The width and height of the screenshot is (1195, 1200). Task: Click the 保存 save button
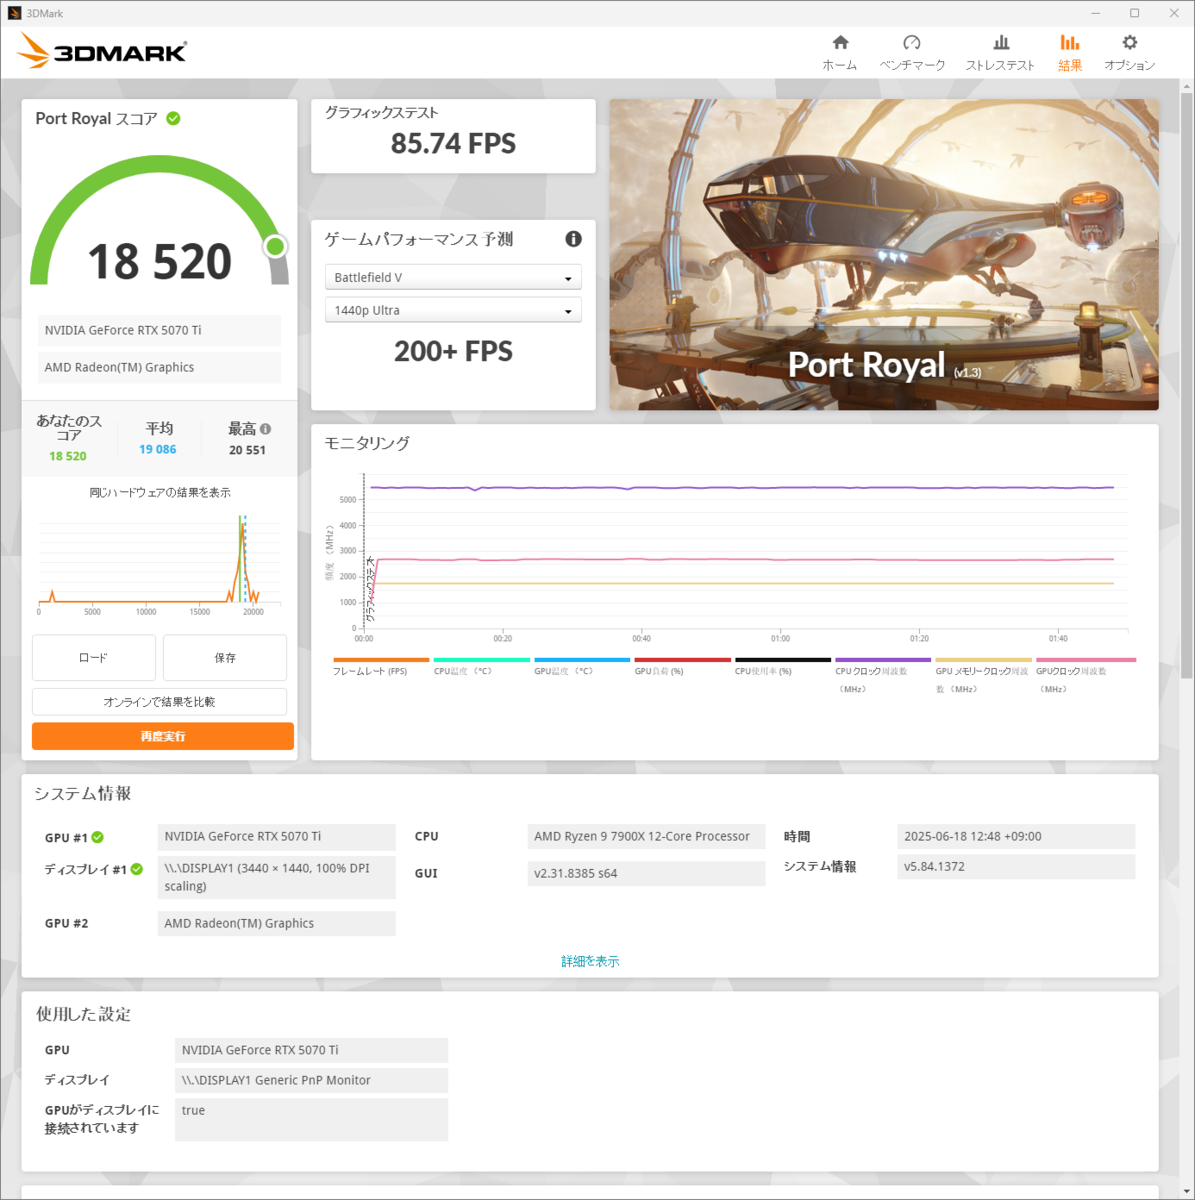(x=225, y=658)
